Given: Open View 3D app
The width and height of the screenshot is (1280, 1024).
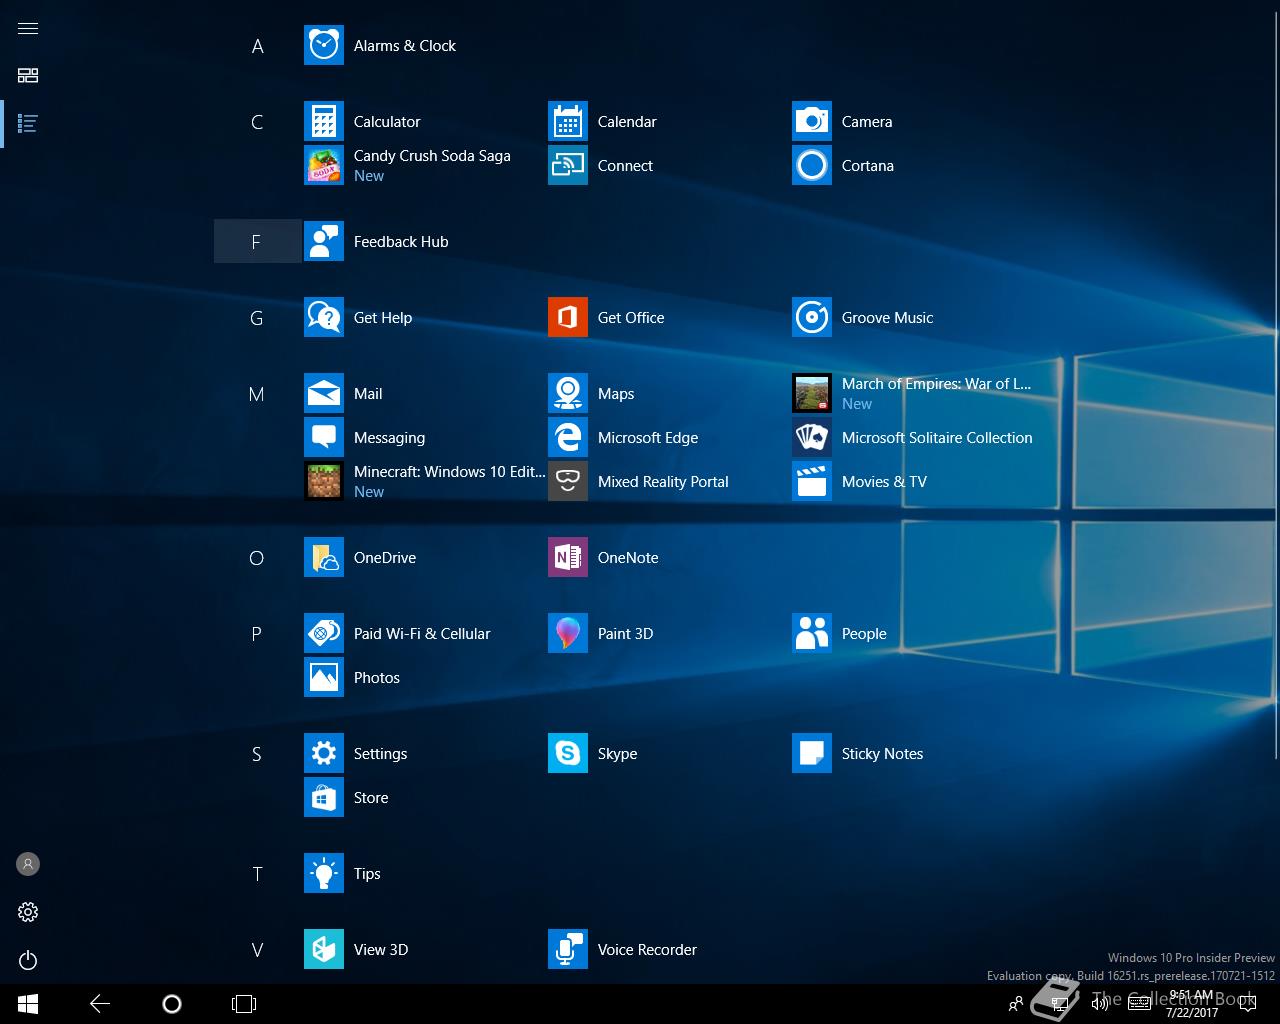Looking at the screenshot, I should point(324,950).
